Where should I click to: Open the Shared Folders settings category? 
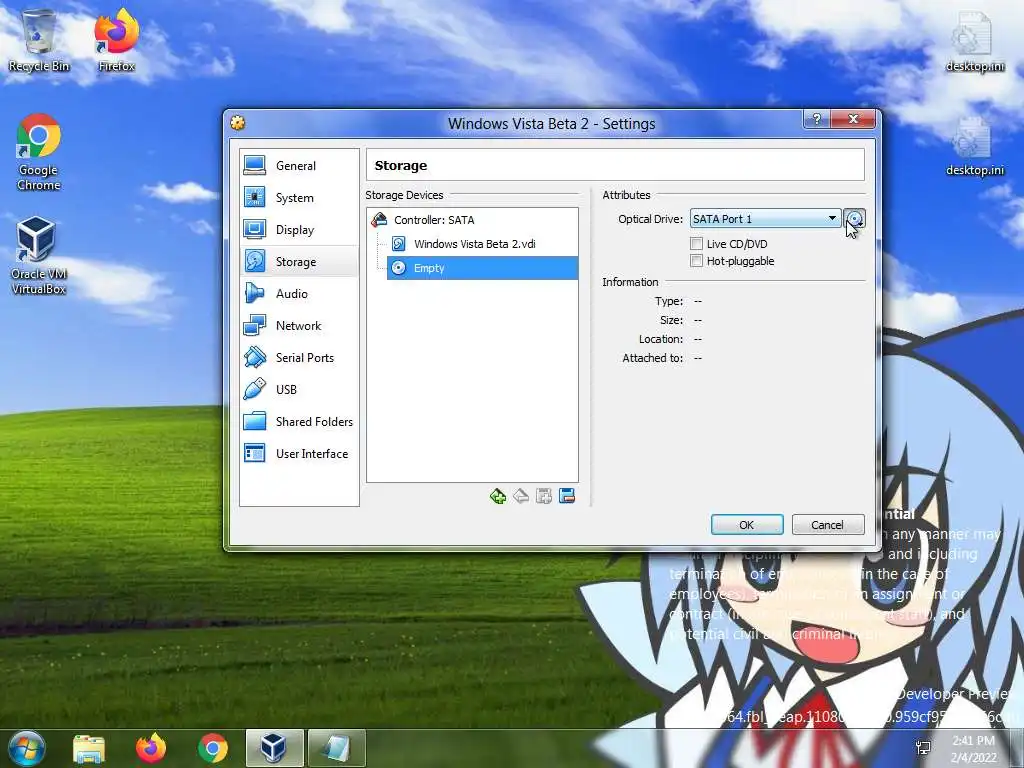[299, 422]
